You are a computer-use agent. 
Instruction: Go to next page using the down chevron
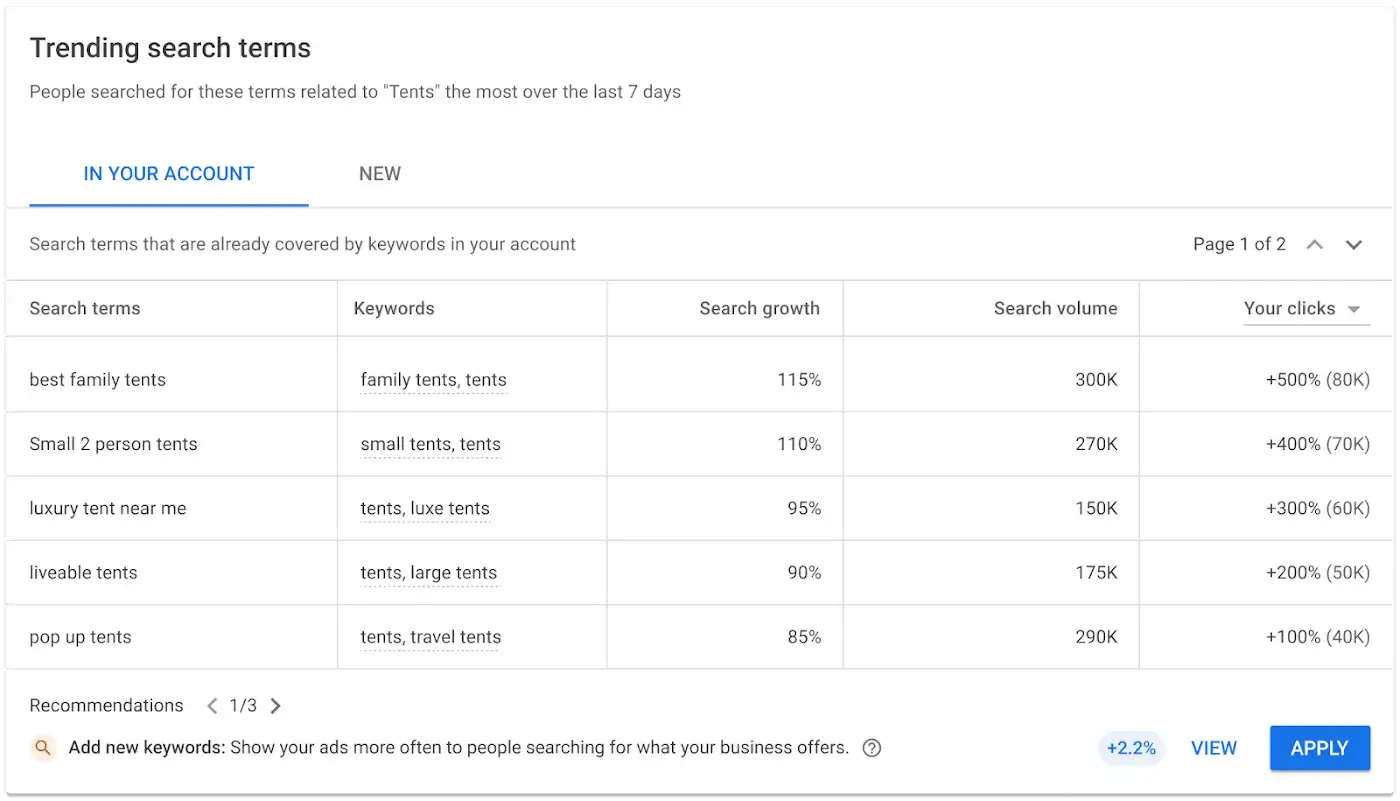(1354, 244)
